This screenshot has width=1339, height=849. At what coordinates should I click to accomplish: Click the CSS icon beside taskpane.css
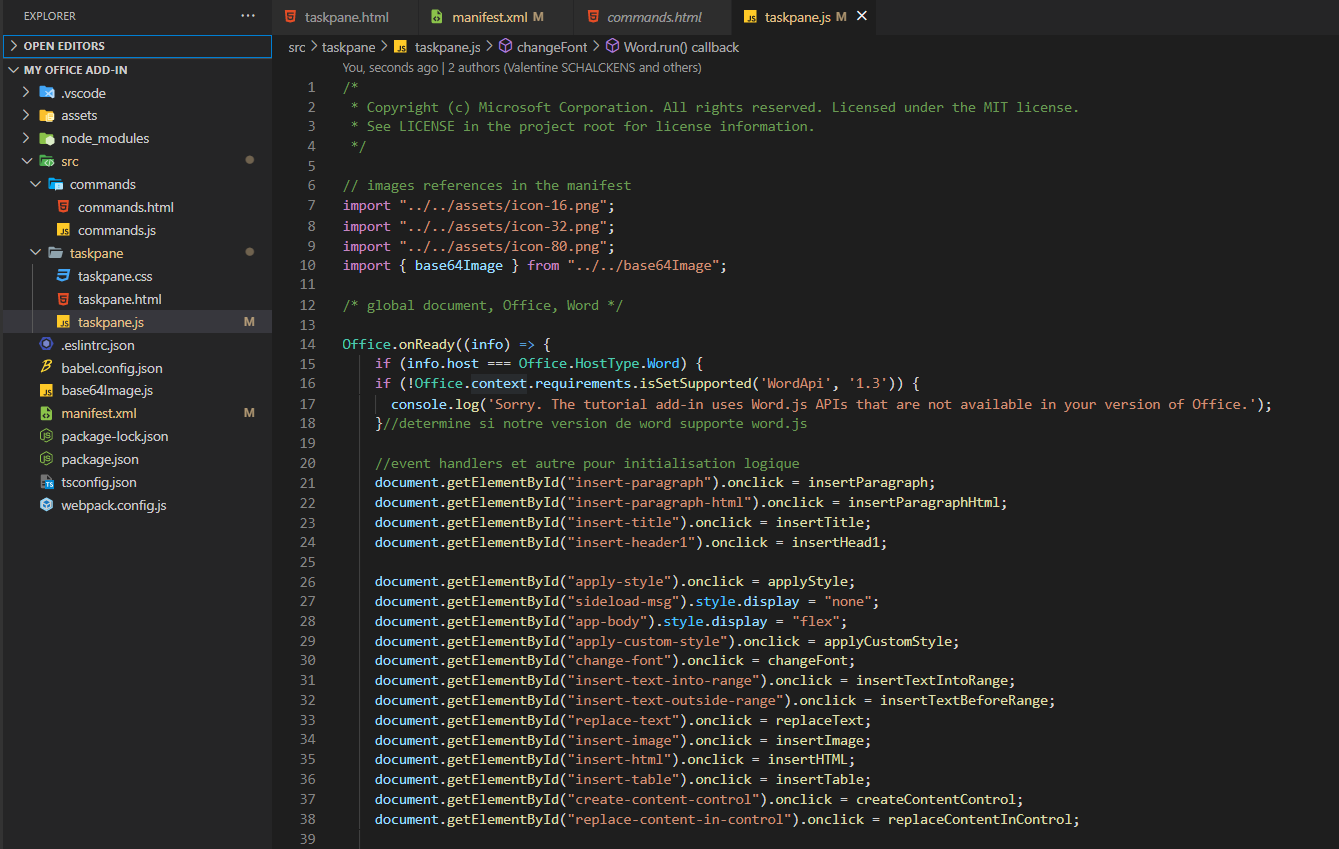tap(63, 277)
